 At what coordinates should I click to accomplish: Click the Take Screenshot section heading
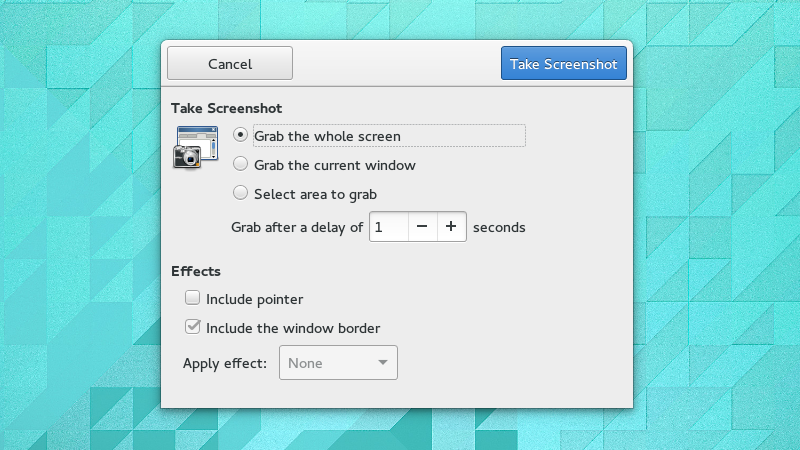point(227,108)
